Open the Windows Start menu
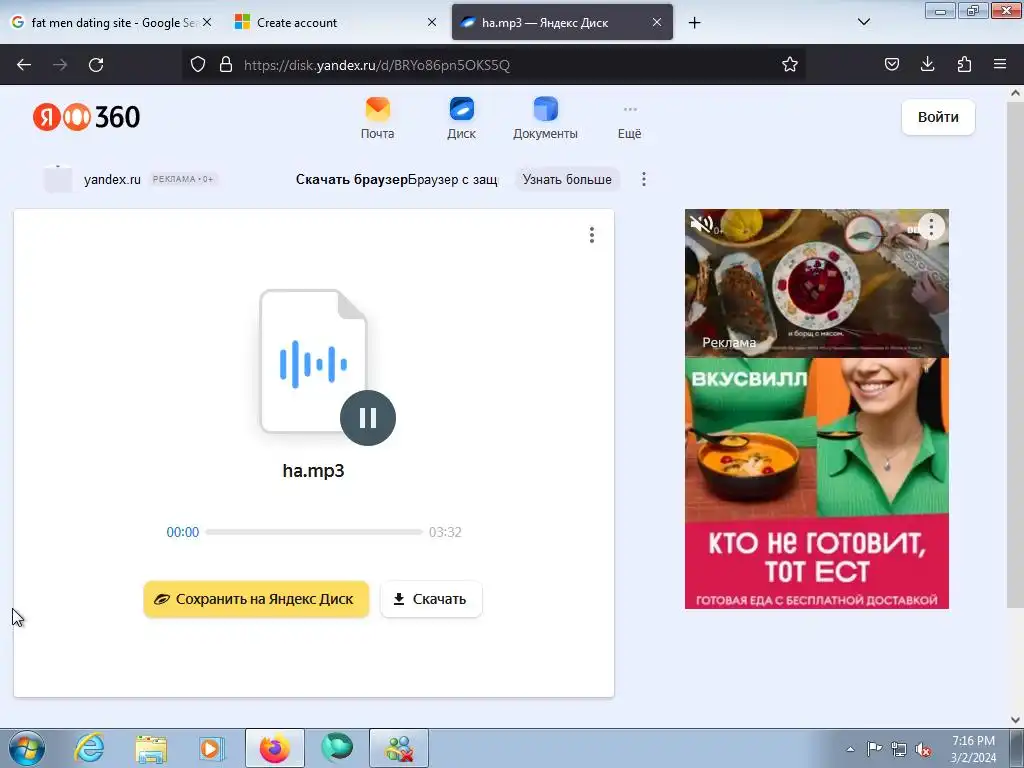 [x=27, y=748]
